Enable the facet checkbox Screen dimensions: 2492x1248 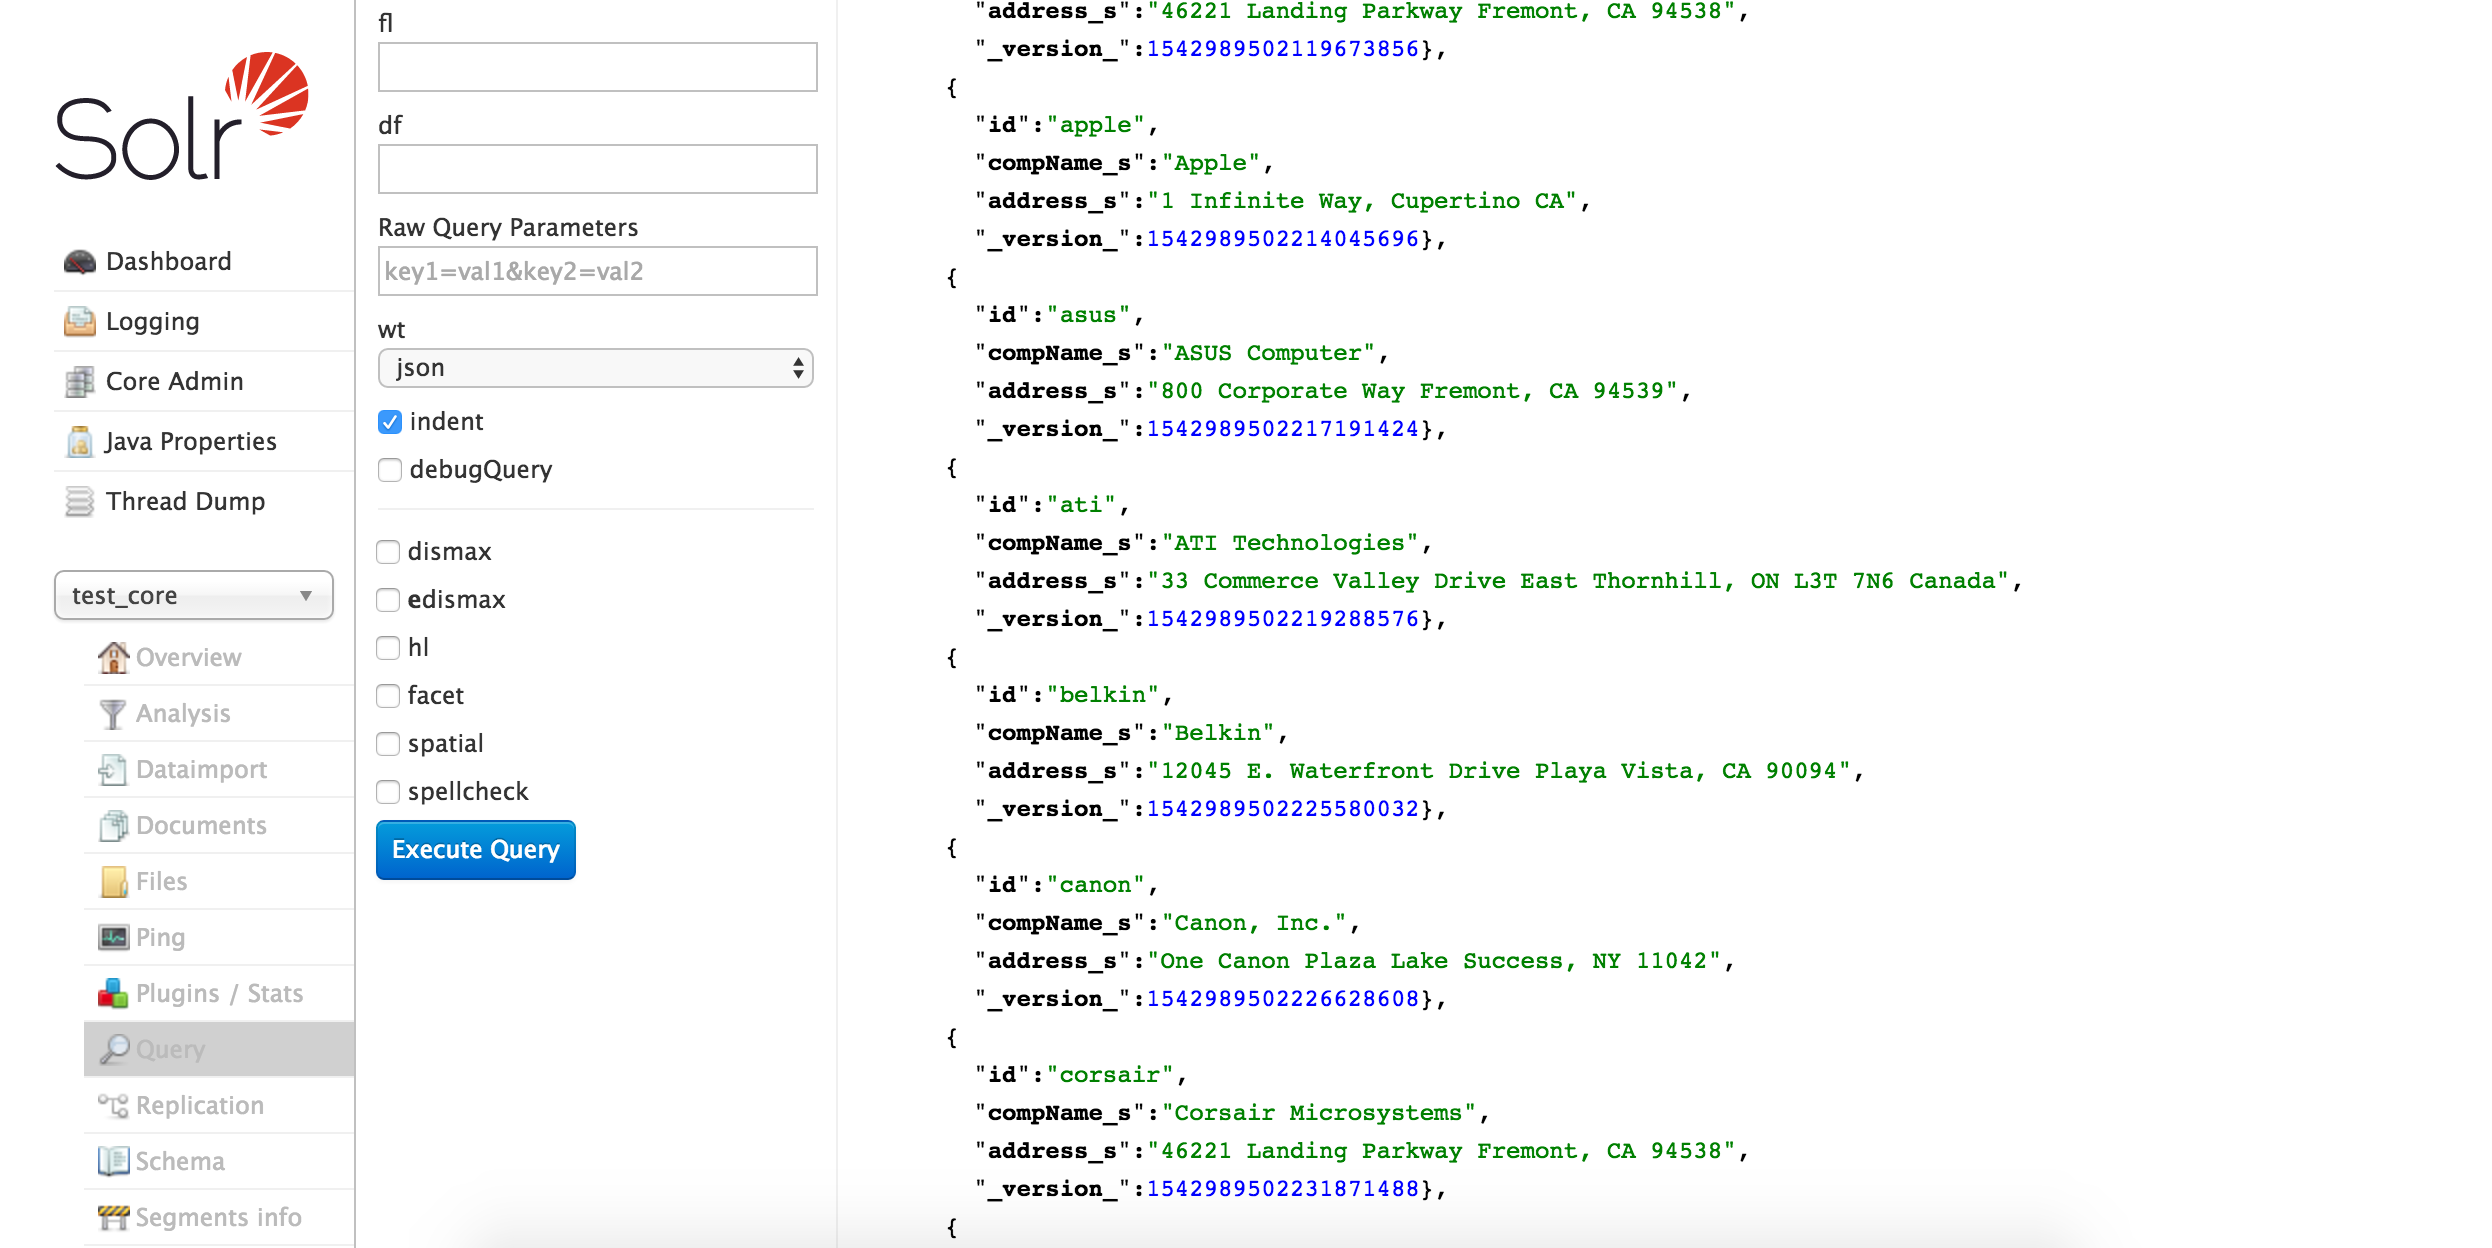[x=388, y=696]
